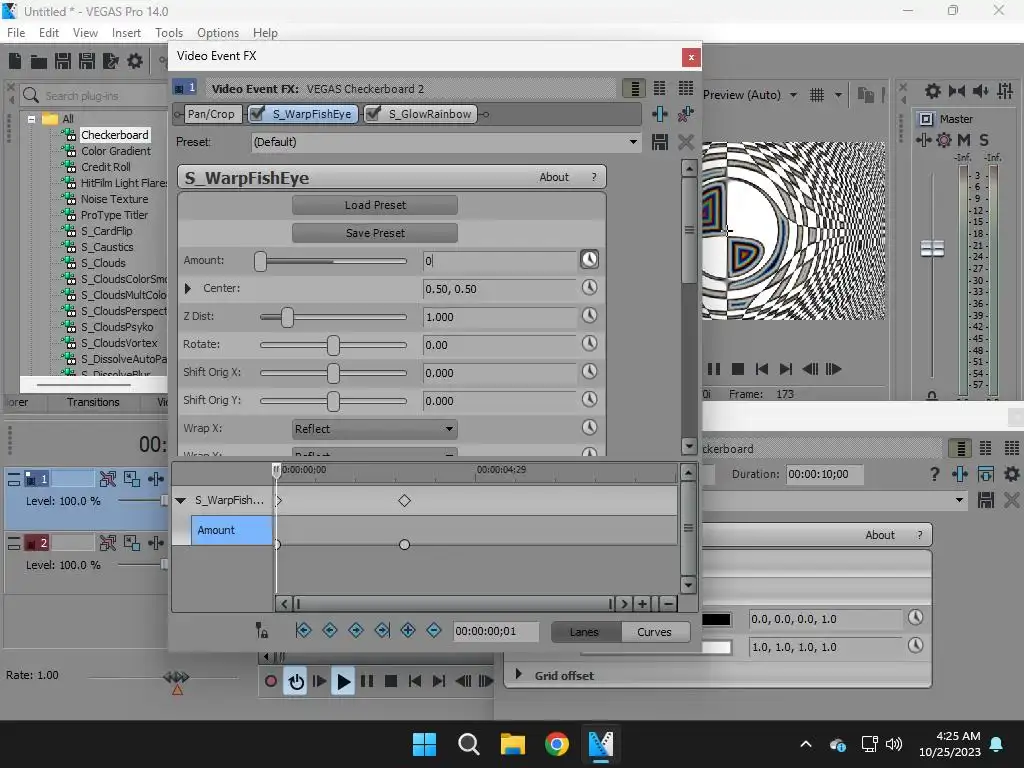The height and width of the screenshot is (768, 1024).
Task: Enable animation for Center parameter
Action: click(589, 287)
